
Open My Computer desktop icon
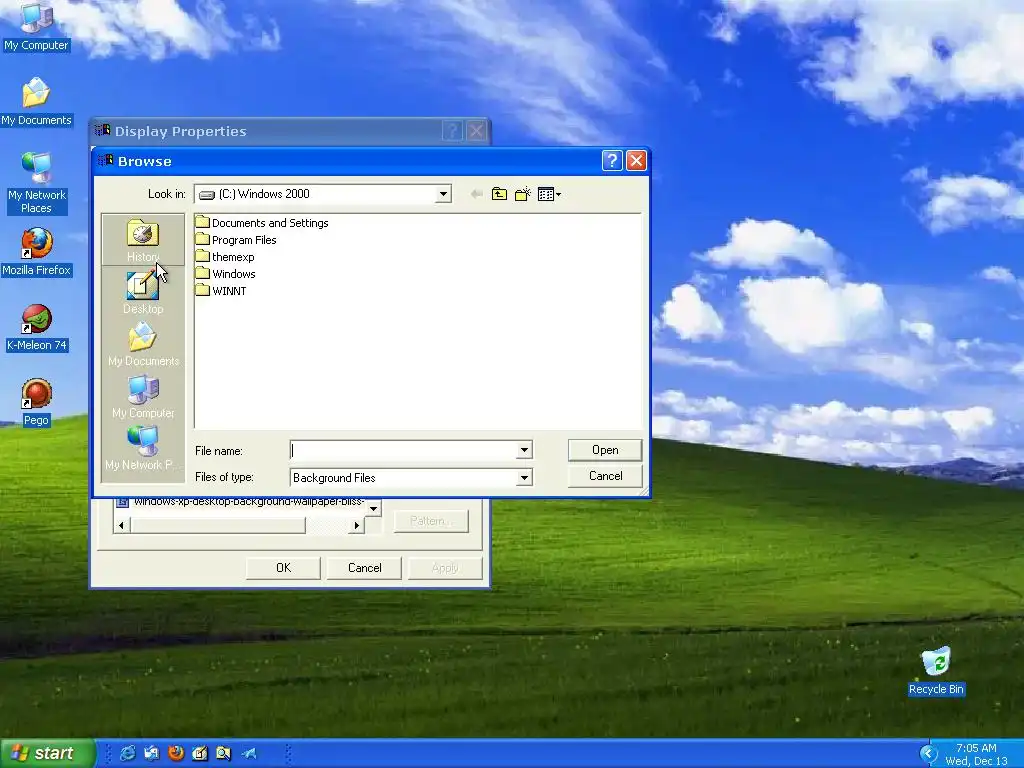click(36, 27)
